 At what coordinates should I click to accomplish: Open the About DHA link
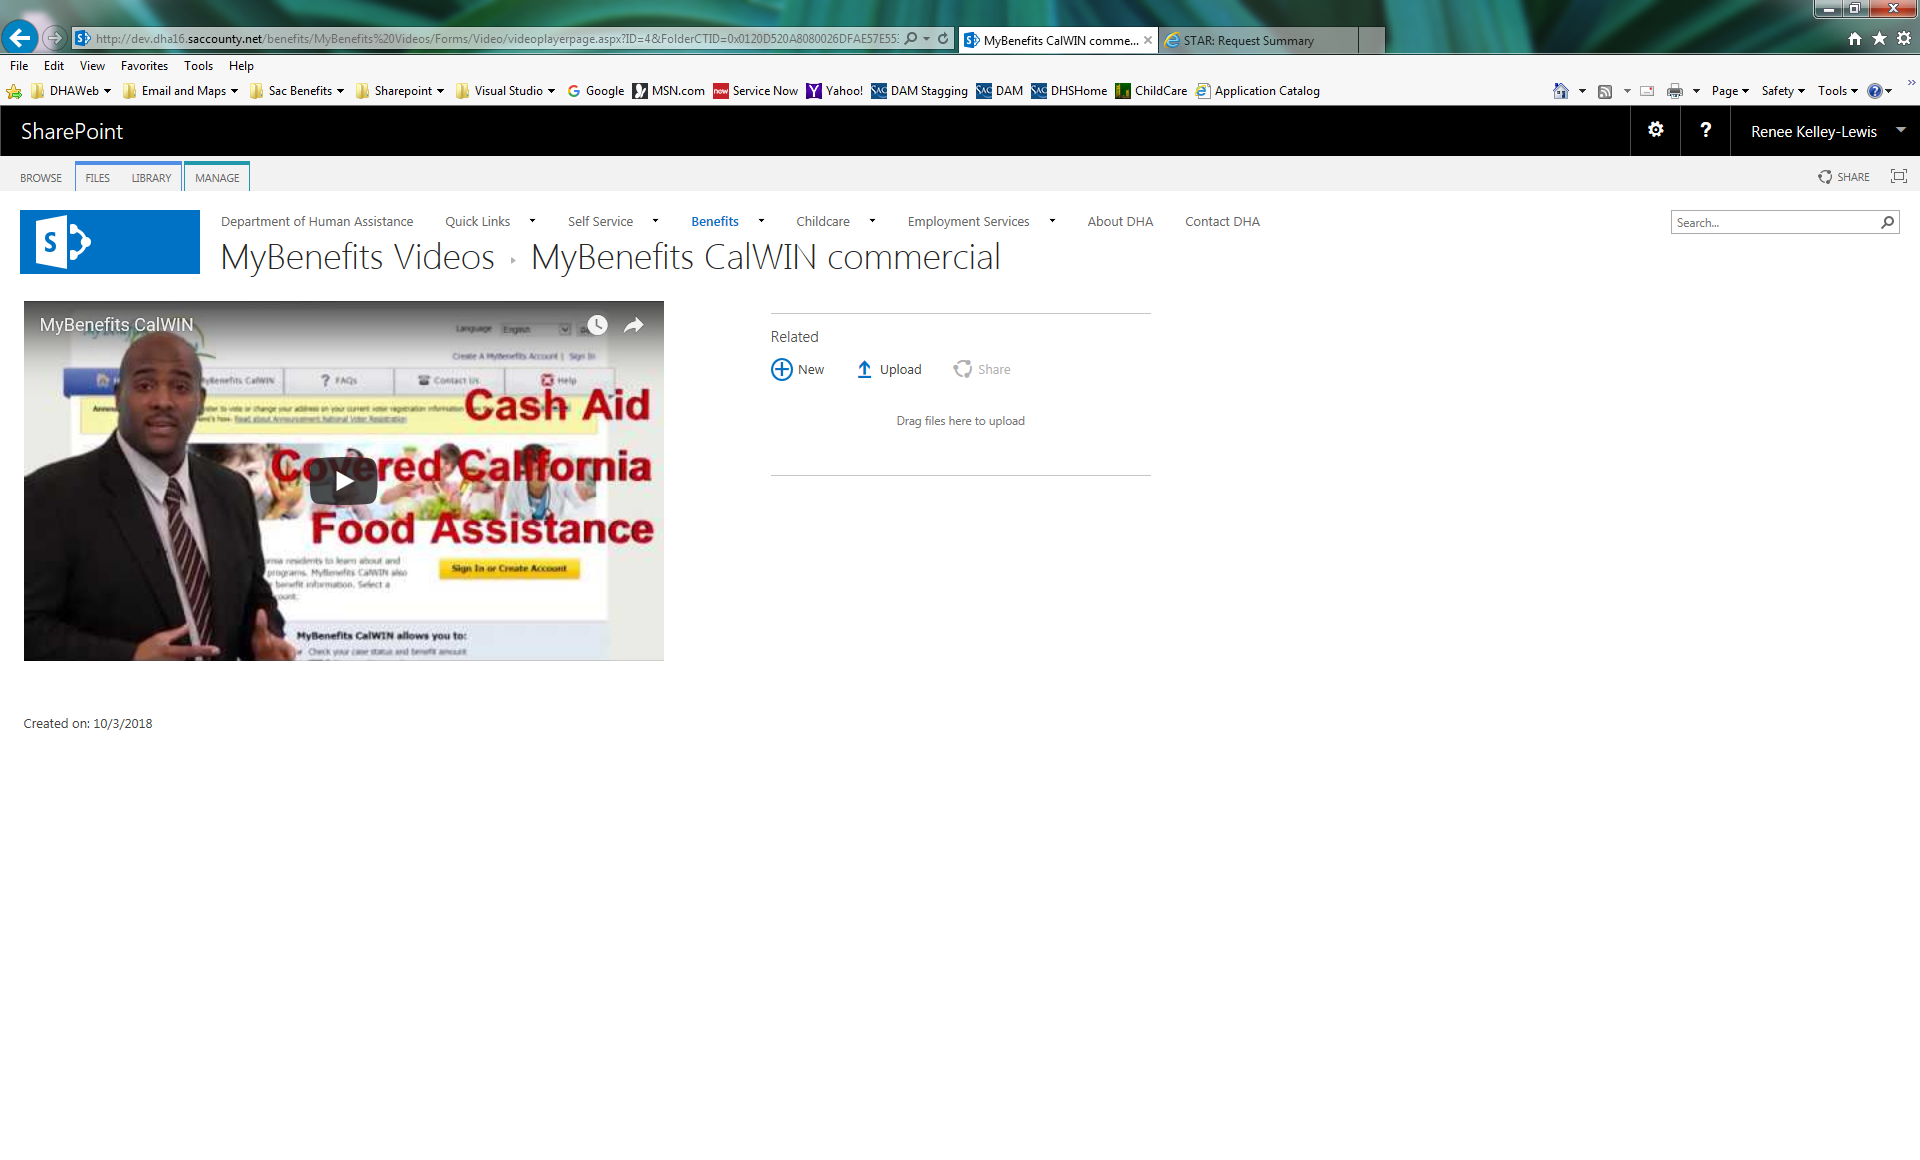1120,222
